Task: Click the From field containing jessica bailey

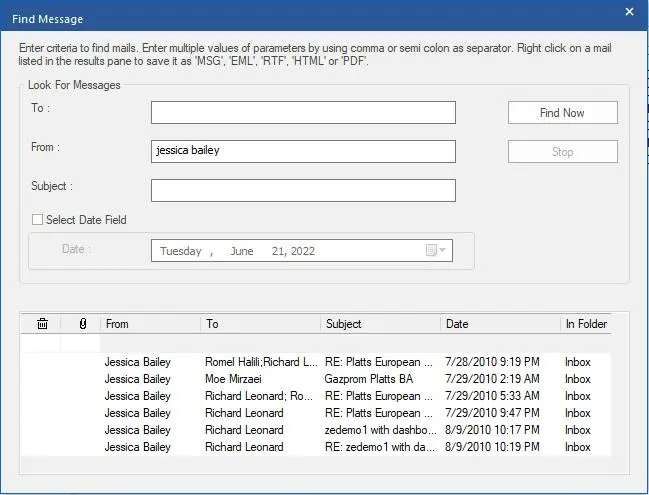Action: point(303,151)
